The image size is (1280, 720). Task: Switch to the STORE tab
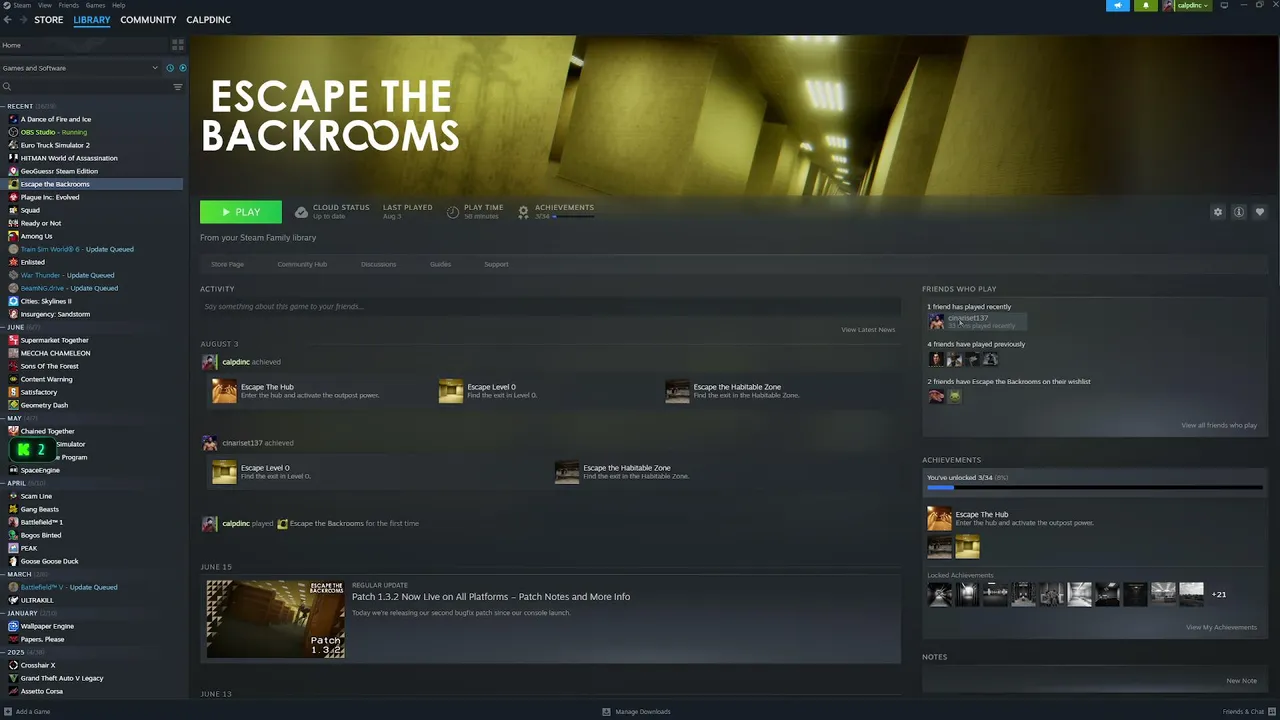[49, 20]
